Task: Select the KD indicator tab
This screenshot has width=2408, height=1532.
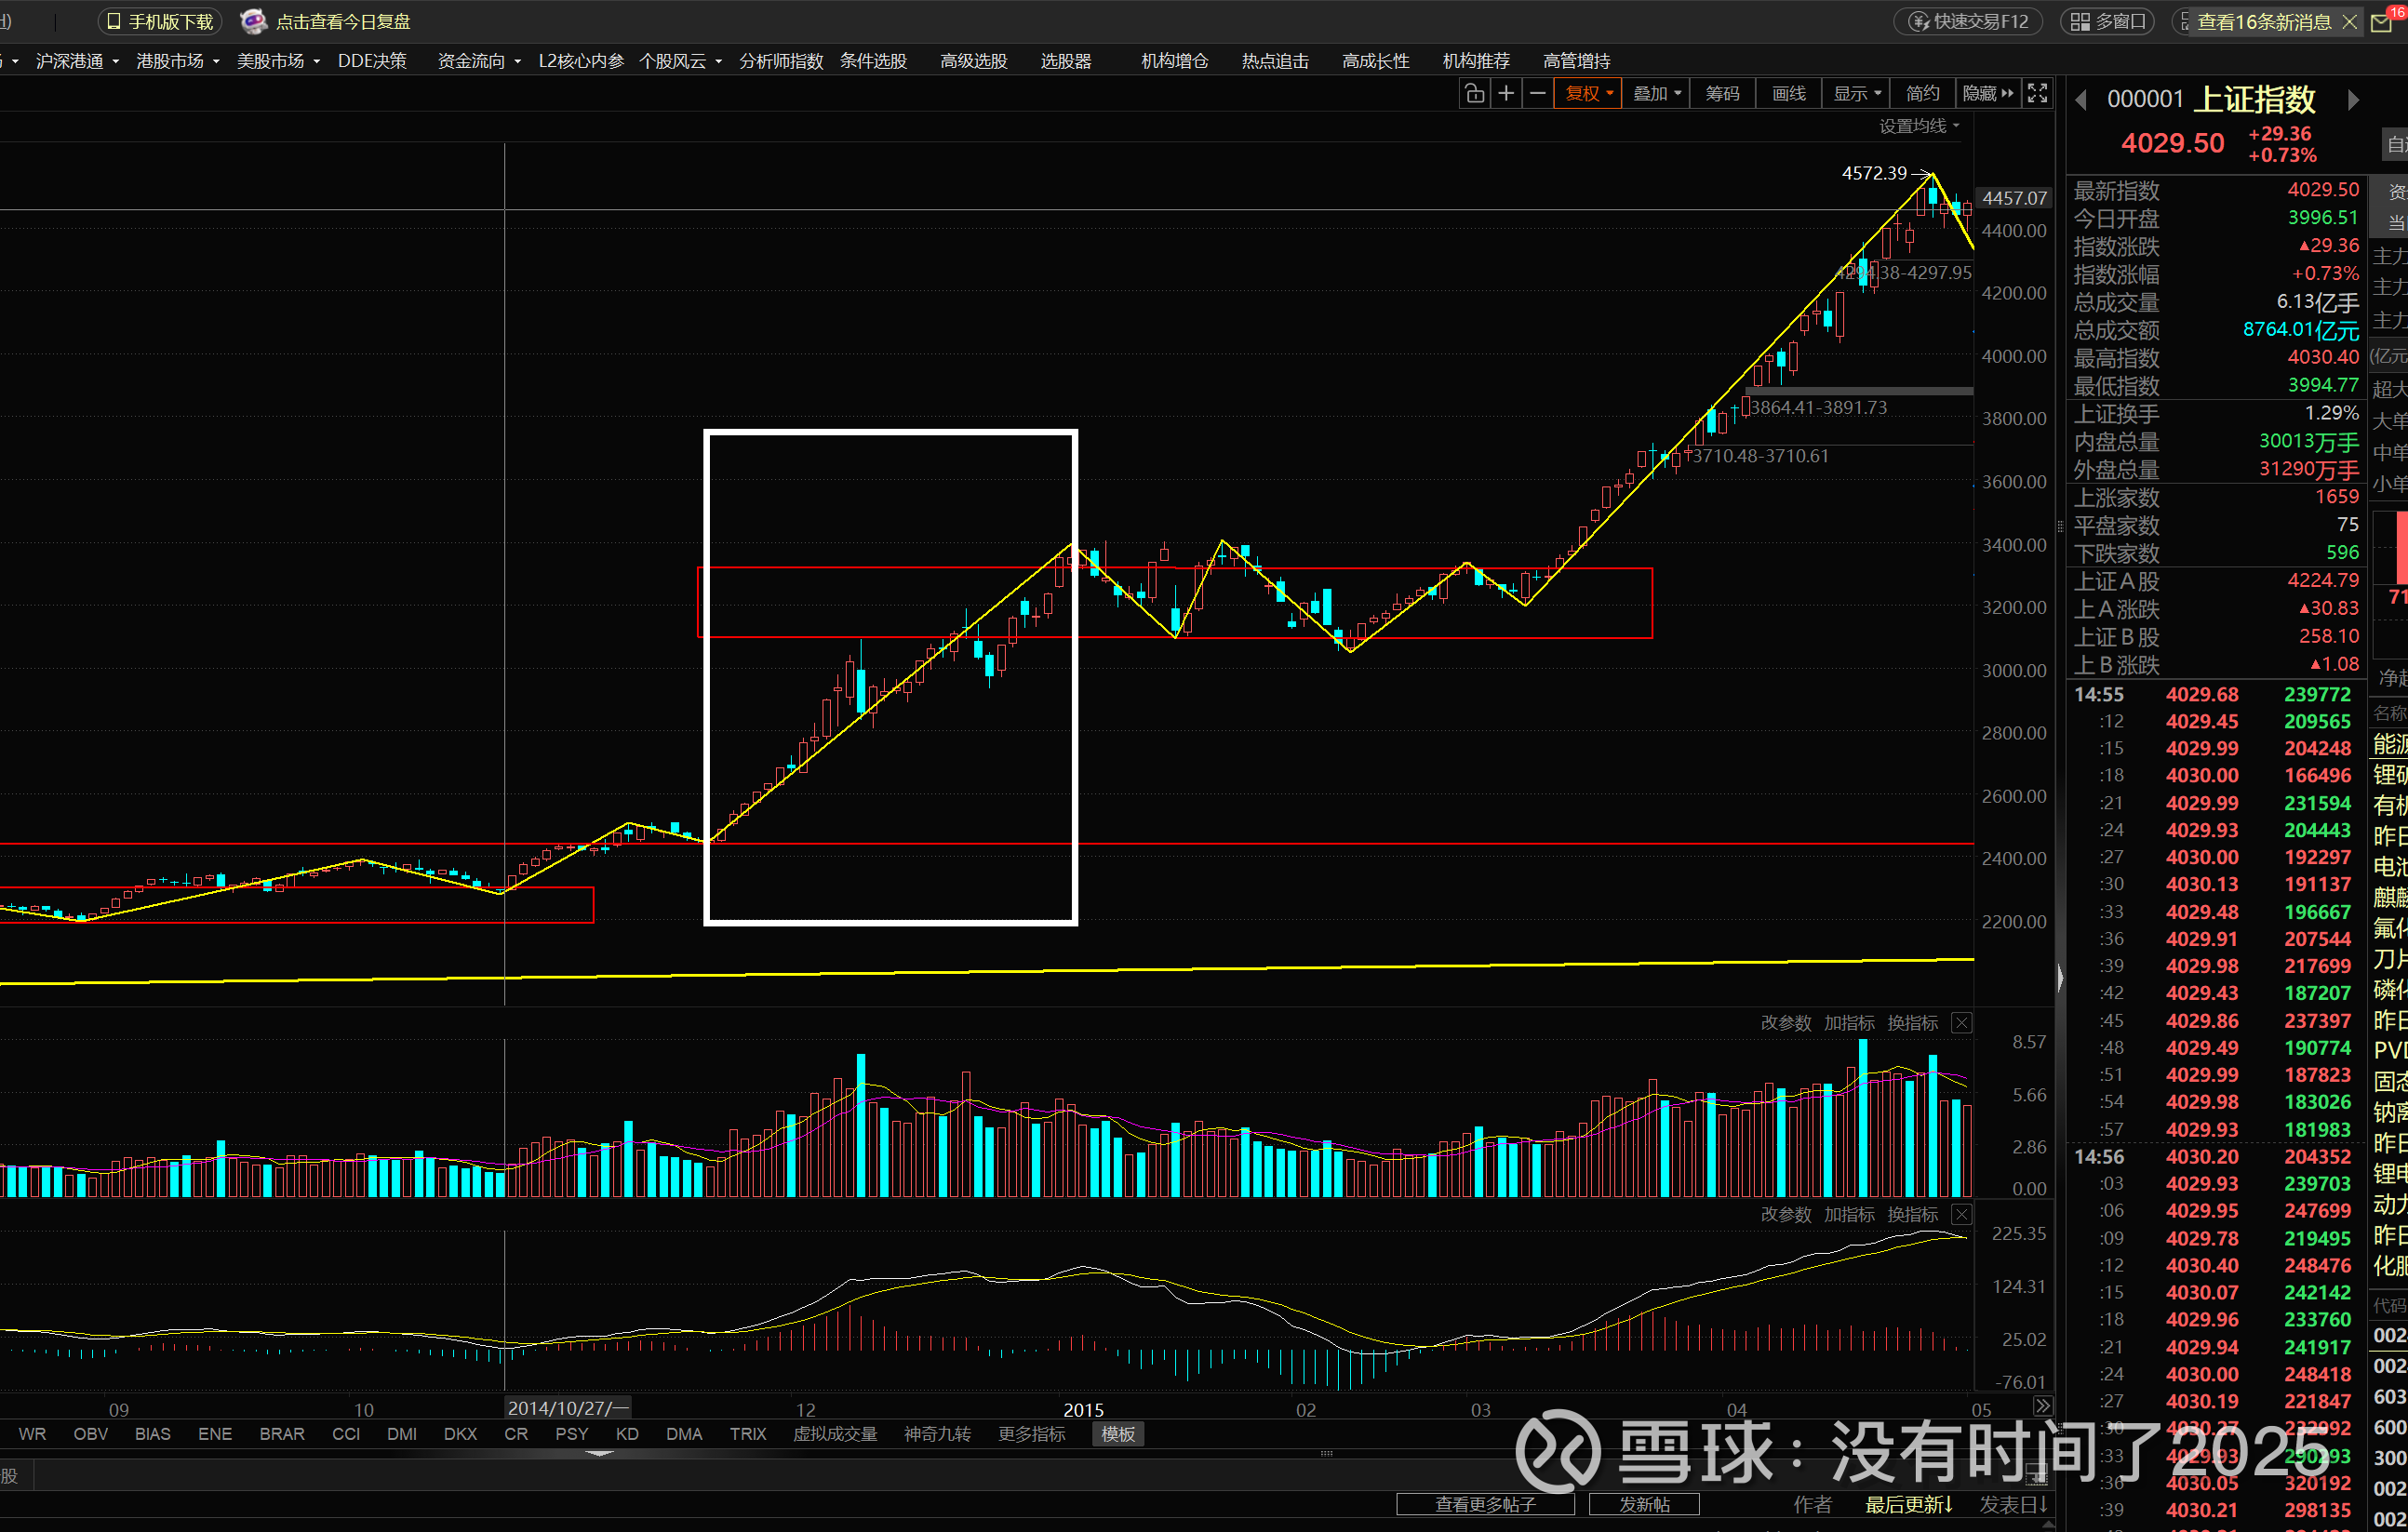Action: (x=627, y=1434)
